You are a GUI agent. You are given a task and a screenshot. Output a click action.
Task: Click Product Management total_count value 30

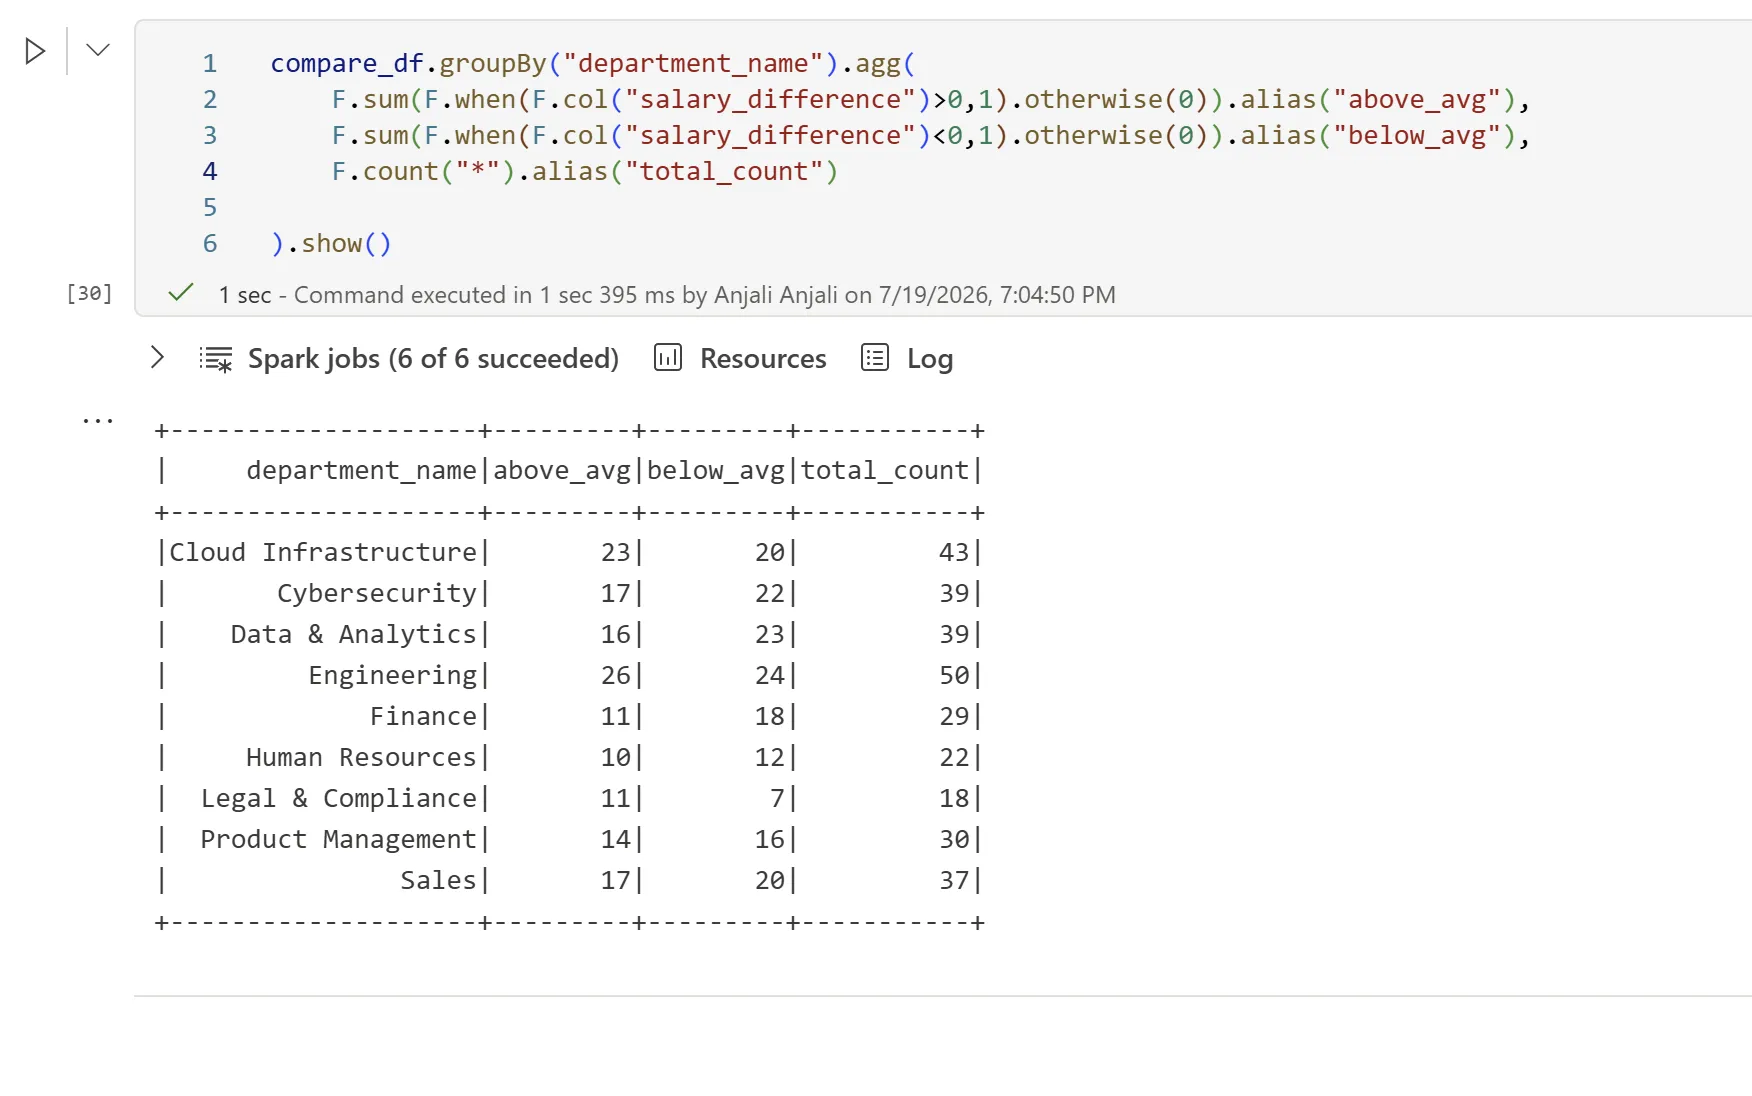tap(954, 839)
